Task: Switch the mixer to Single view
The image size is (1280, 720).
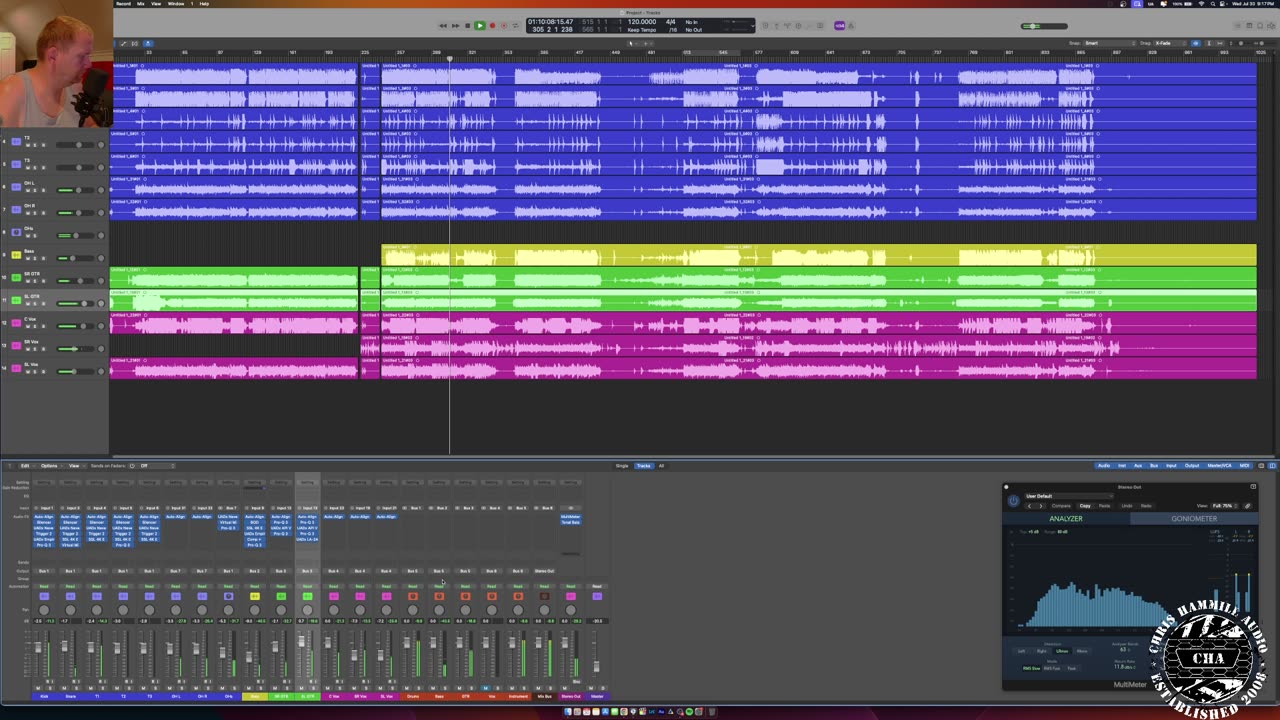Action: 622,466
